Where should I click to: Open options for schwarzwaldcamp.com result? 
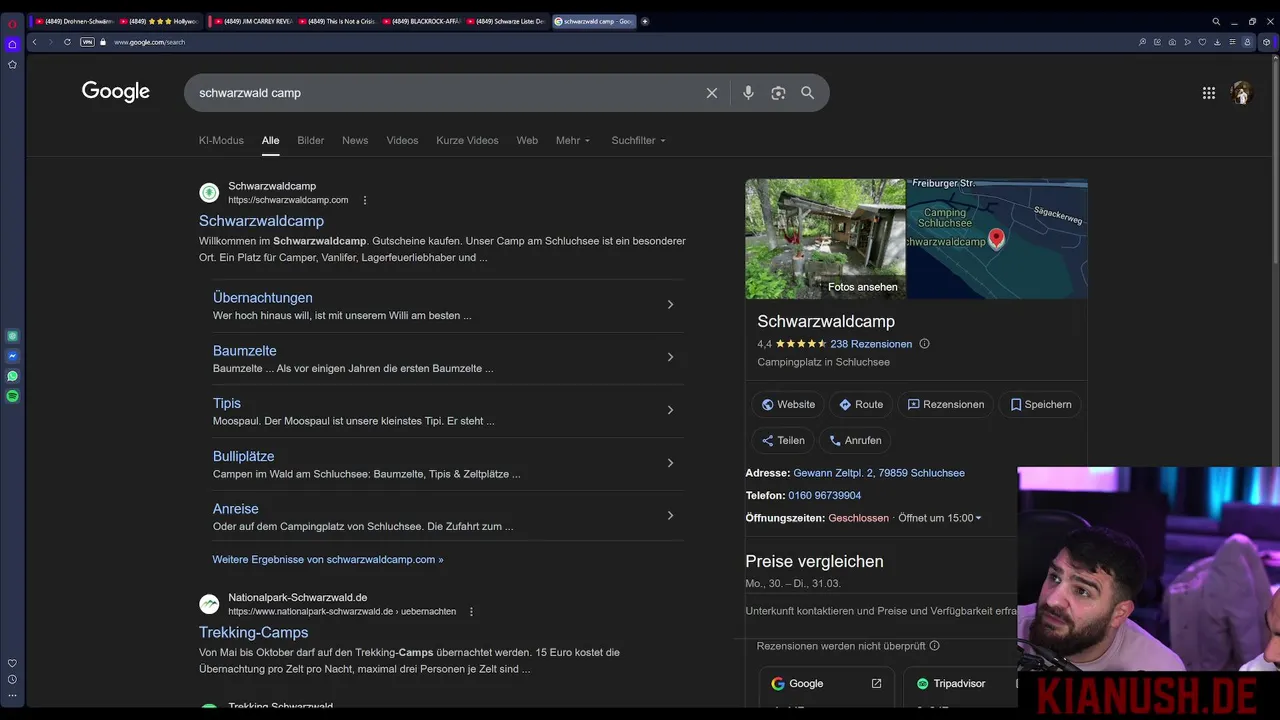365,200
